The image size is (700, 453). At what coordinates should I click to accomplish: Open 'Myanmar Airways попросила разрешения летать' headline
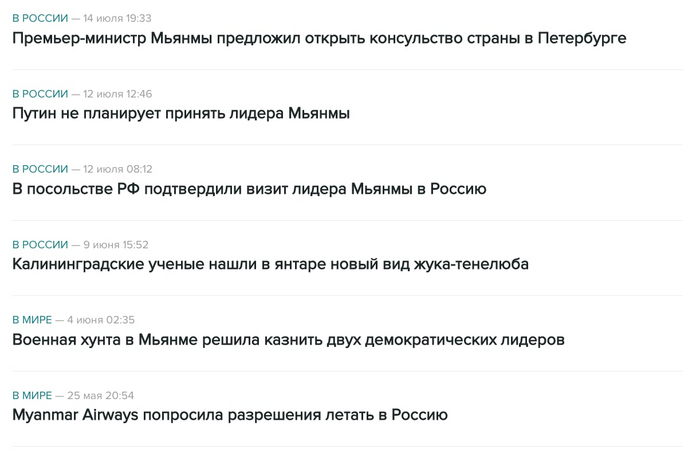[230, 414]
